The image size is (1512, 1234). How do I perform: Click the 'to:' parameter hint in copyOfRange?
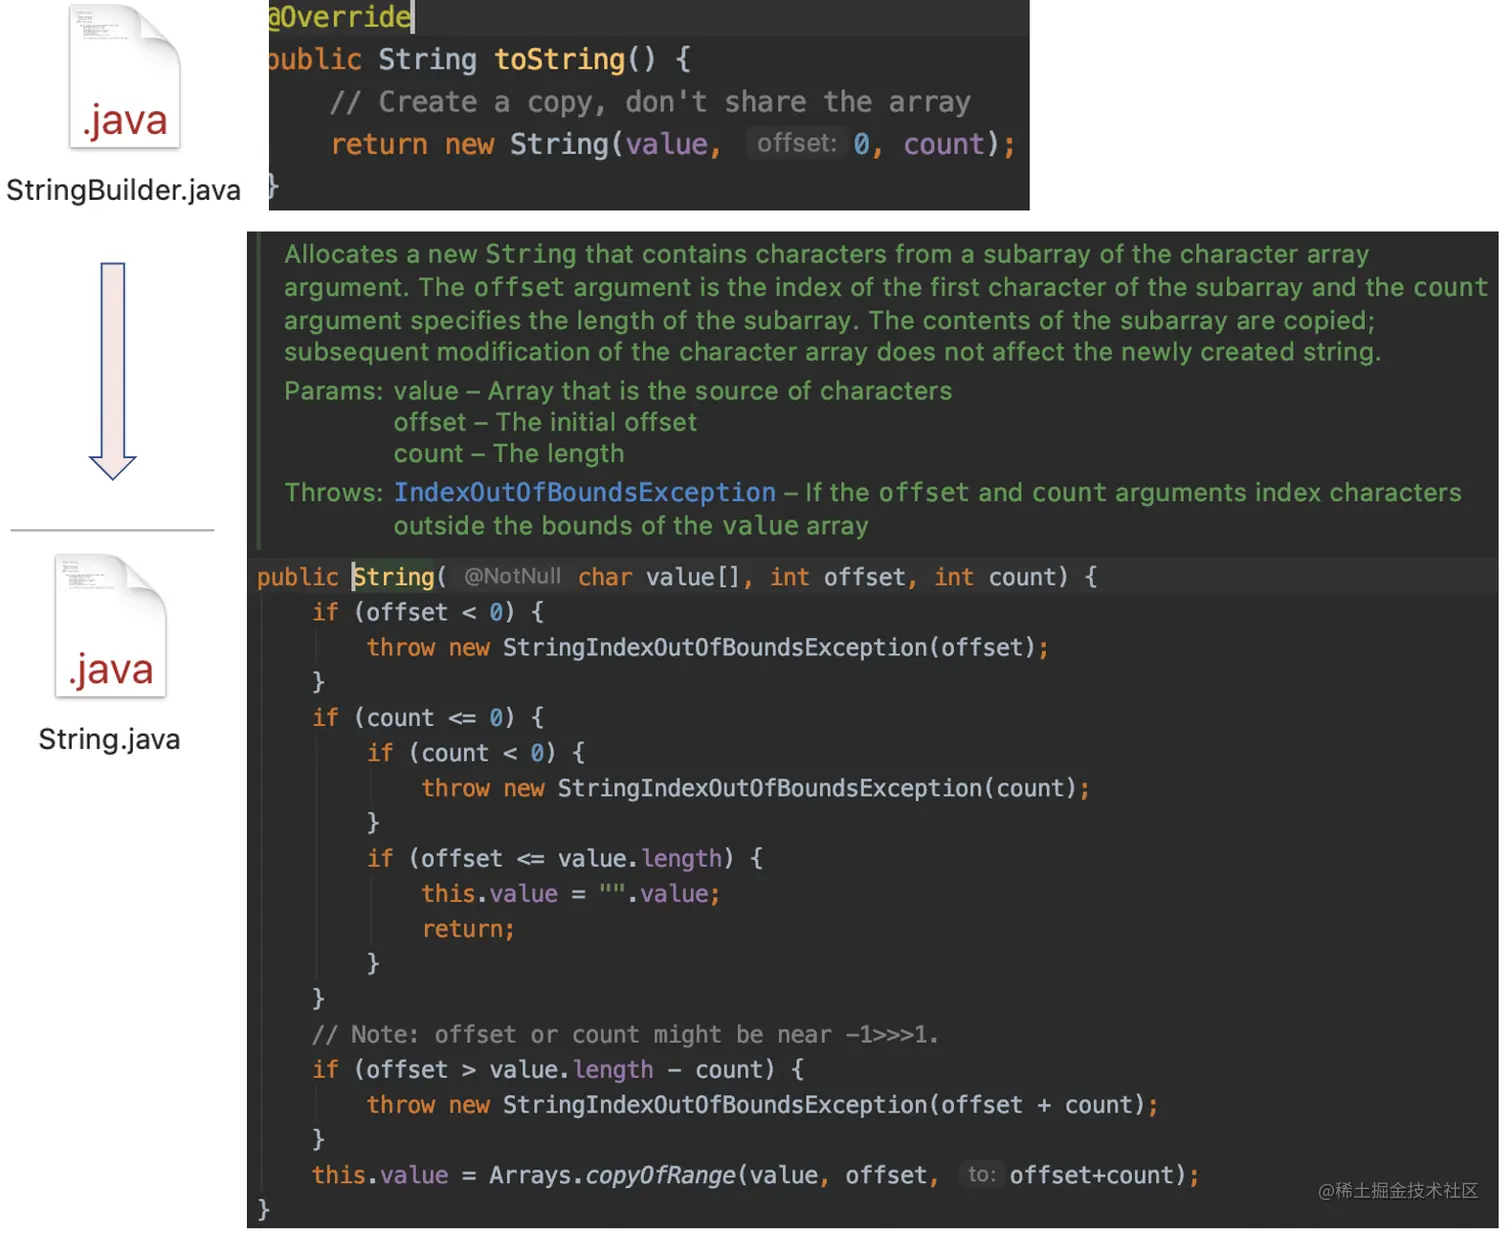click(x=981, y=1174)
